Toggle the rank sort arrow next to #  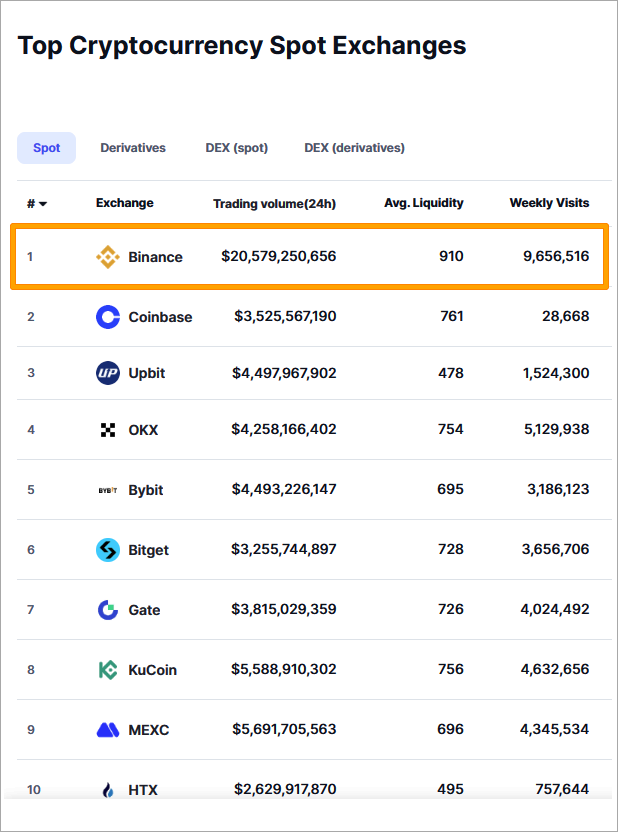(x=43, y=203)
